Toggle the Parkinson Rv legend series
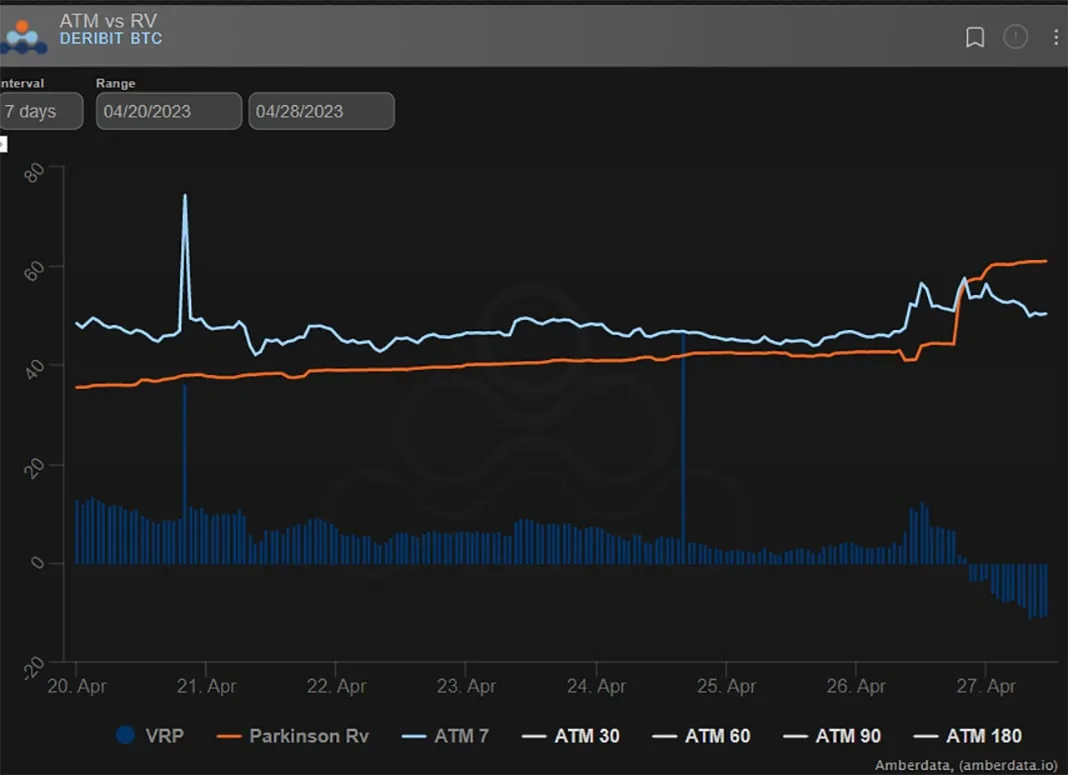This screenshot has width=1068, height=775. [292, 736]
